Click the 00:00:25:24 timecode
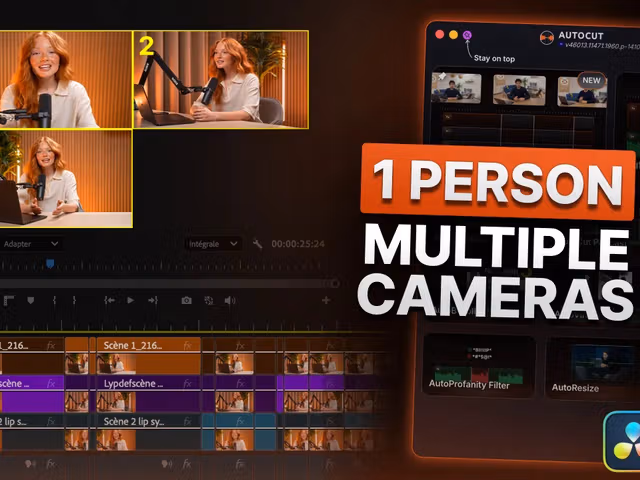This screenshot has height=480, width=640. [x=298, y=244]
